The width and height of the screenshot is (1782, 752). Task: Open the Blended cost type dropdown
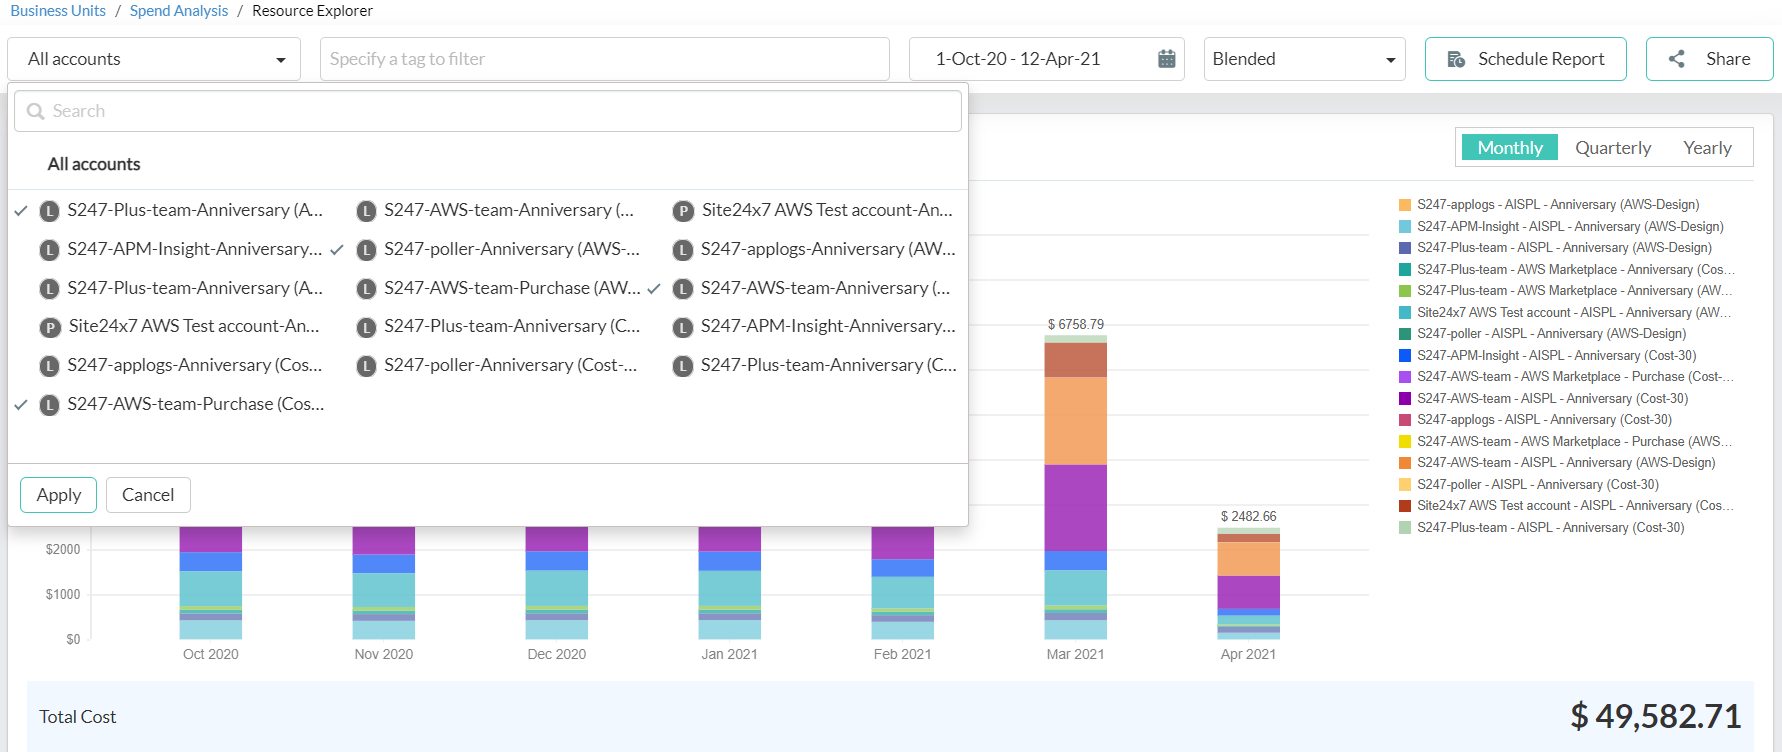1304,59
